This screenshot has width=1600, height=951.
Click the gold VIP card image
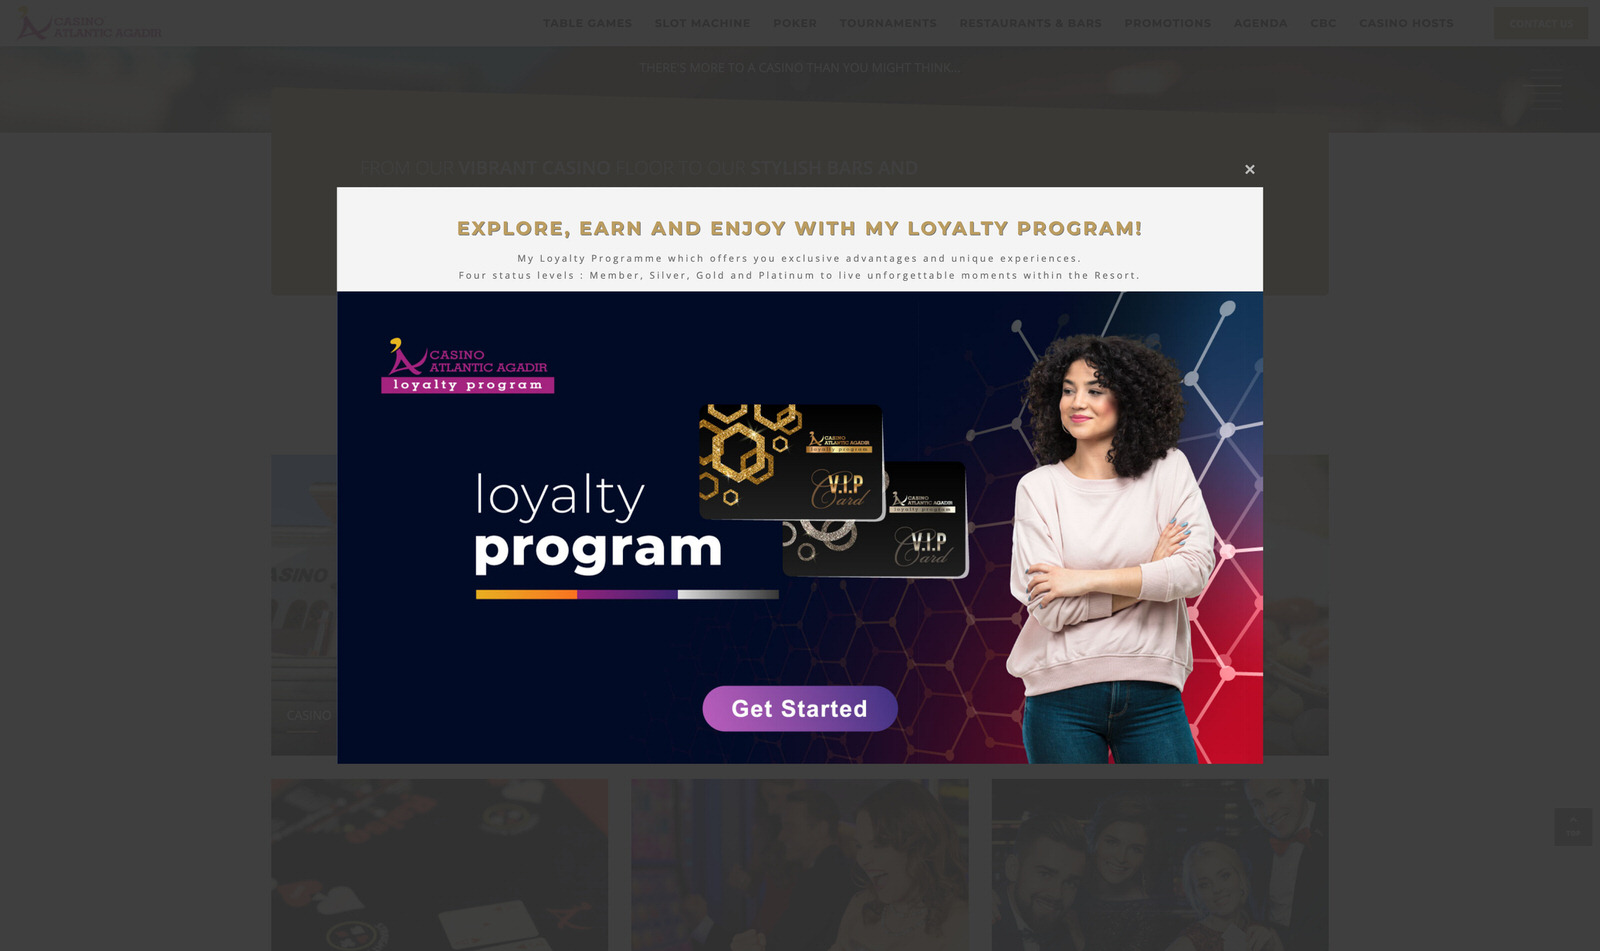point(791,462)
